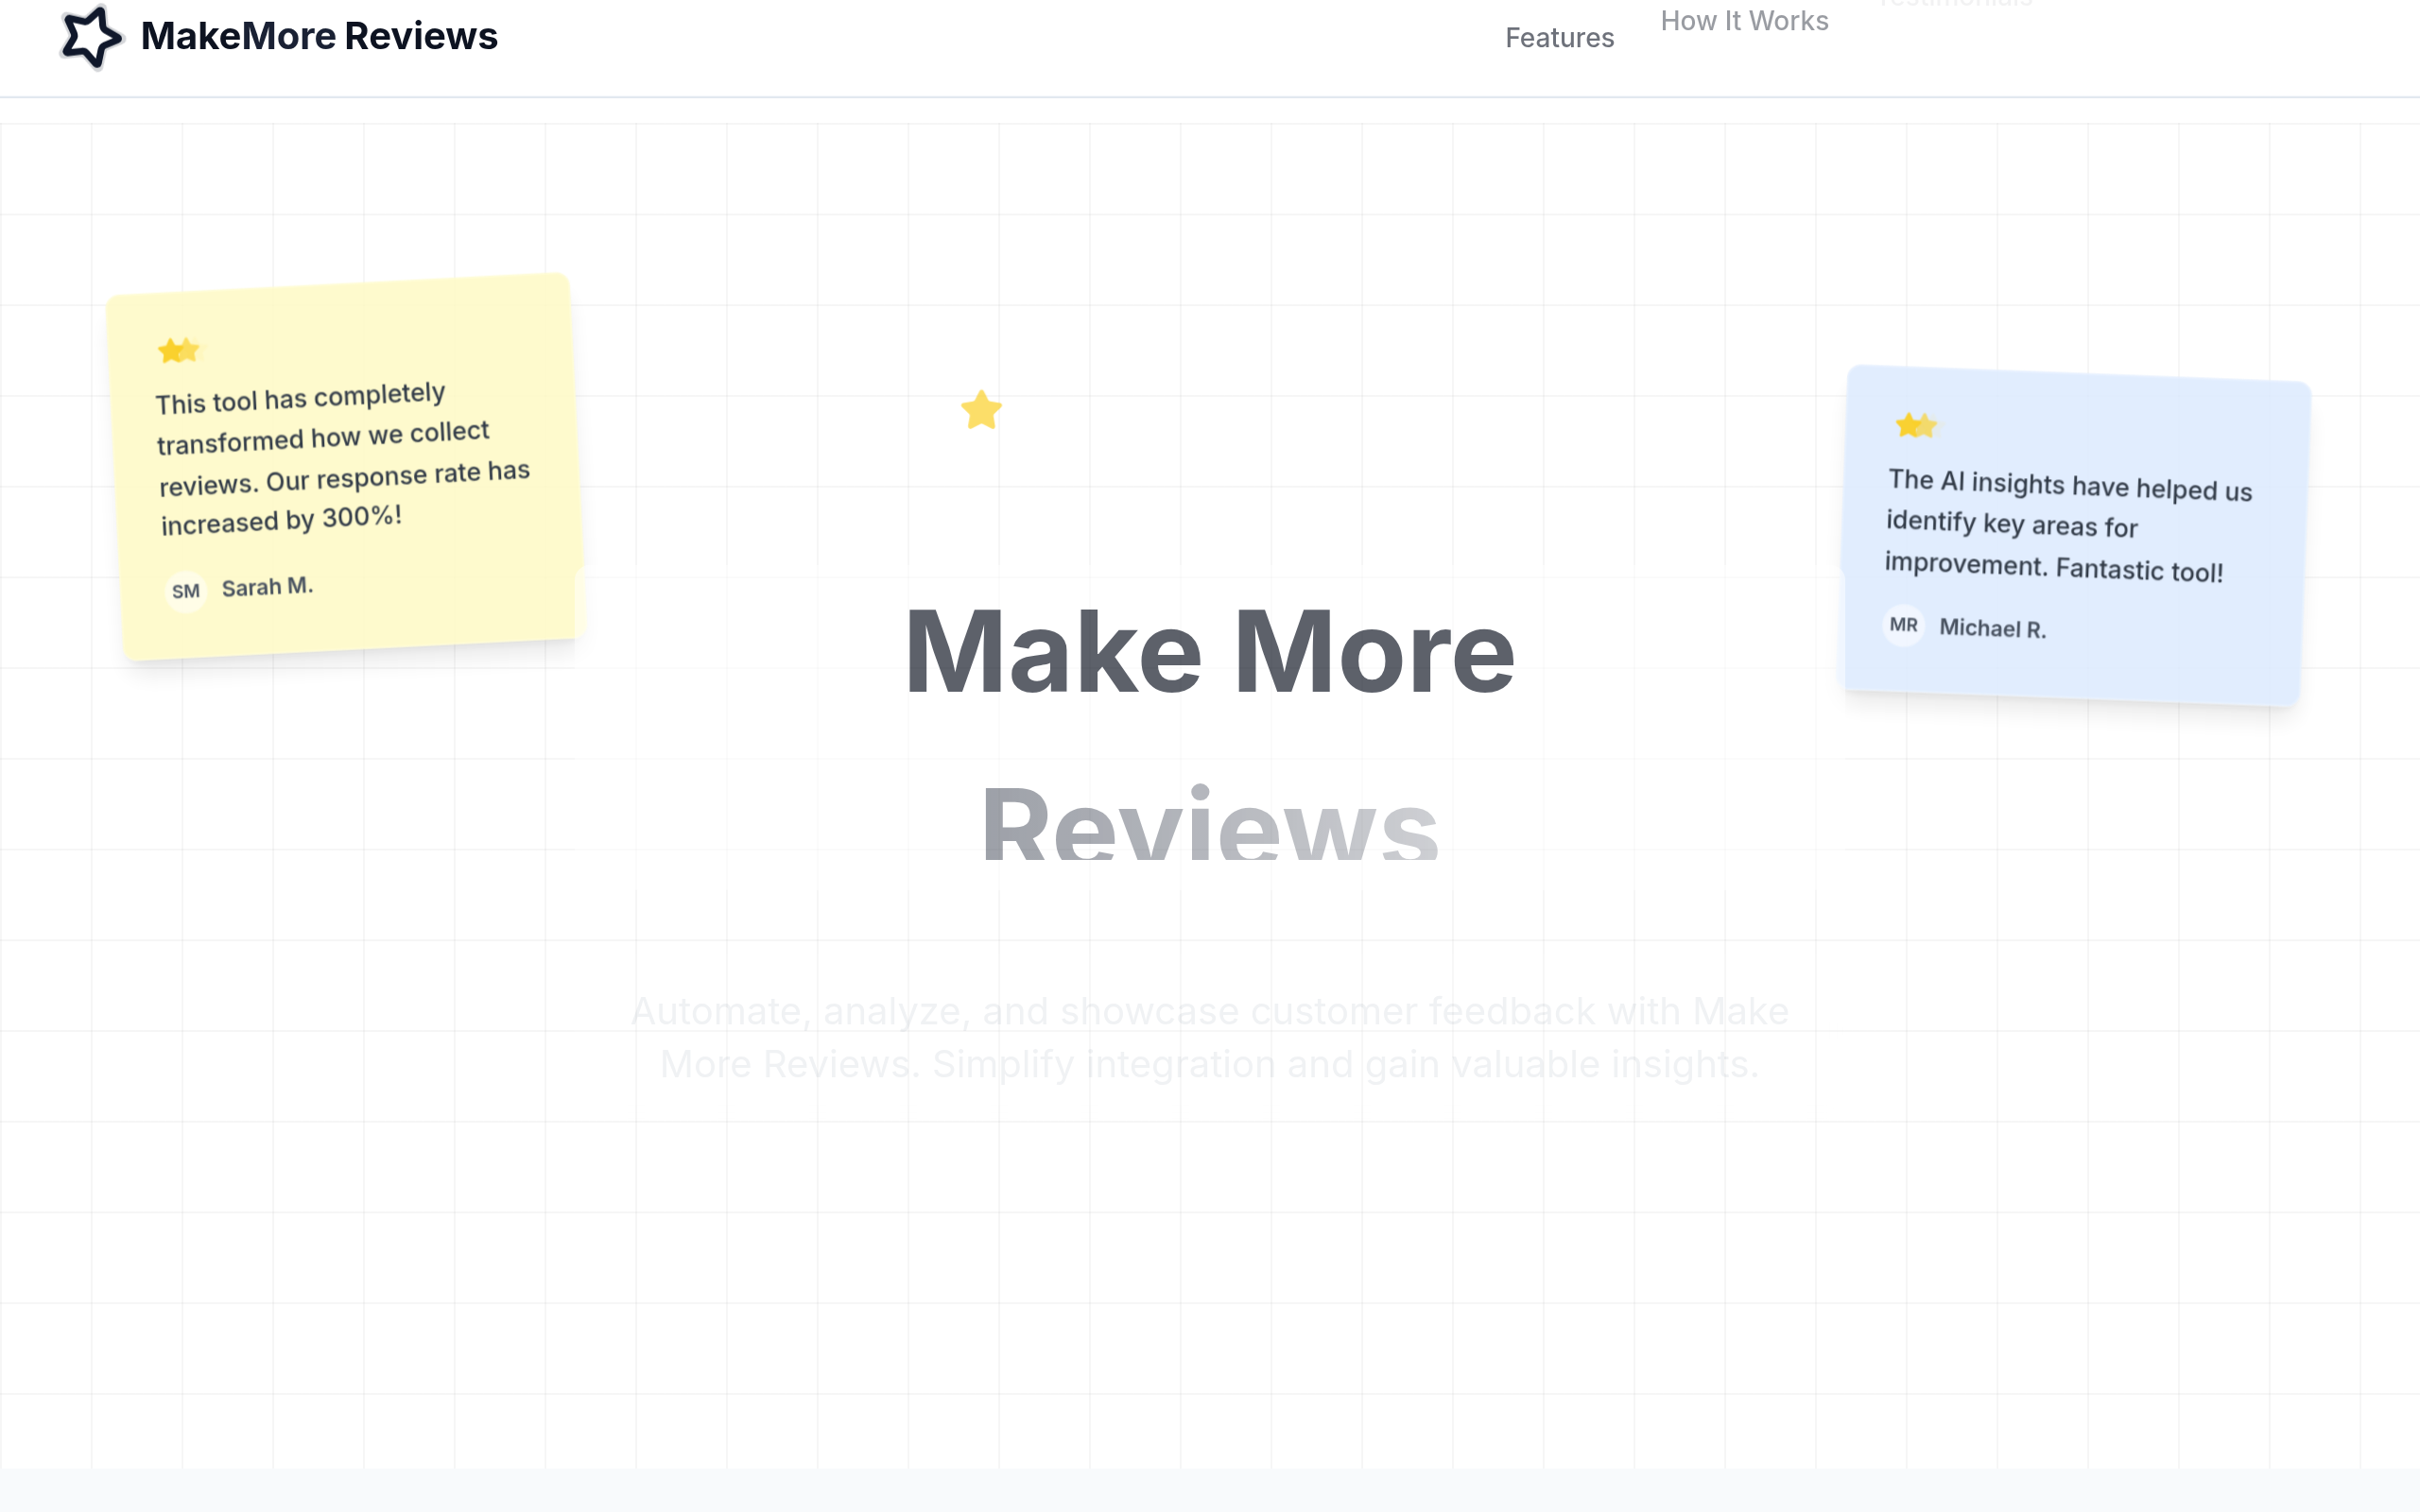Click 'This tool has completely' text line
Screen dimensions: 2420x1512
[300, 398]
